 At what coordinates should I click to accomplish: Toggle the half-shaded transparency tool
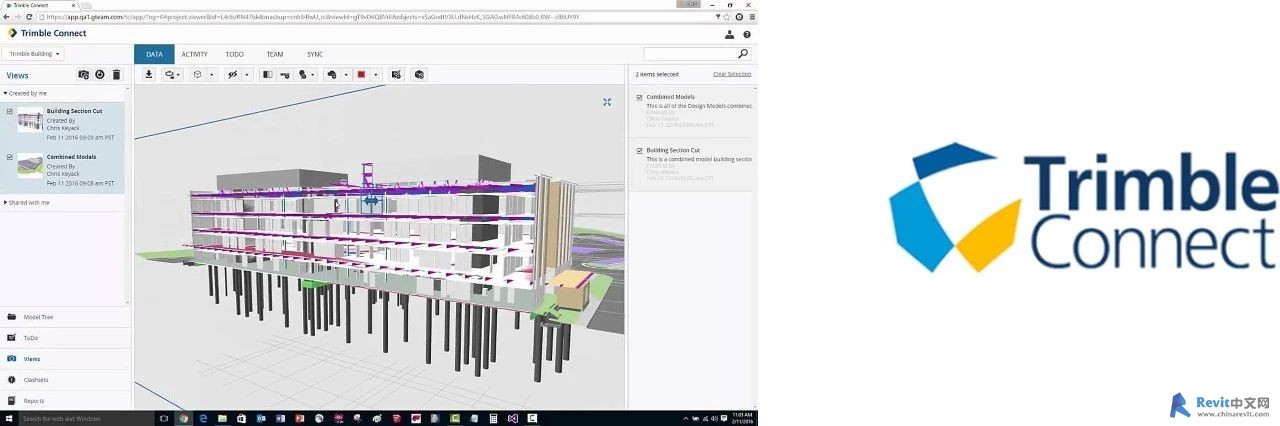pos(267,74)
